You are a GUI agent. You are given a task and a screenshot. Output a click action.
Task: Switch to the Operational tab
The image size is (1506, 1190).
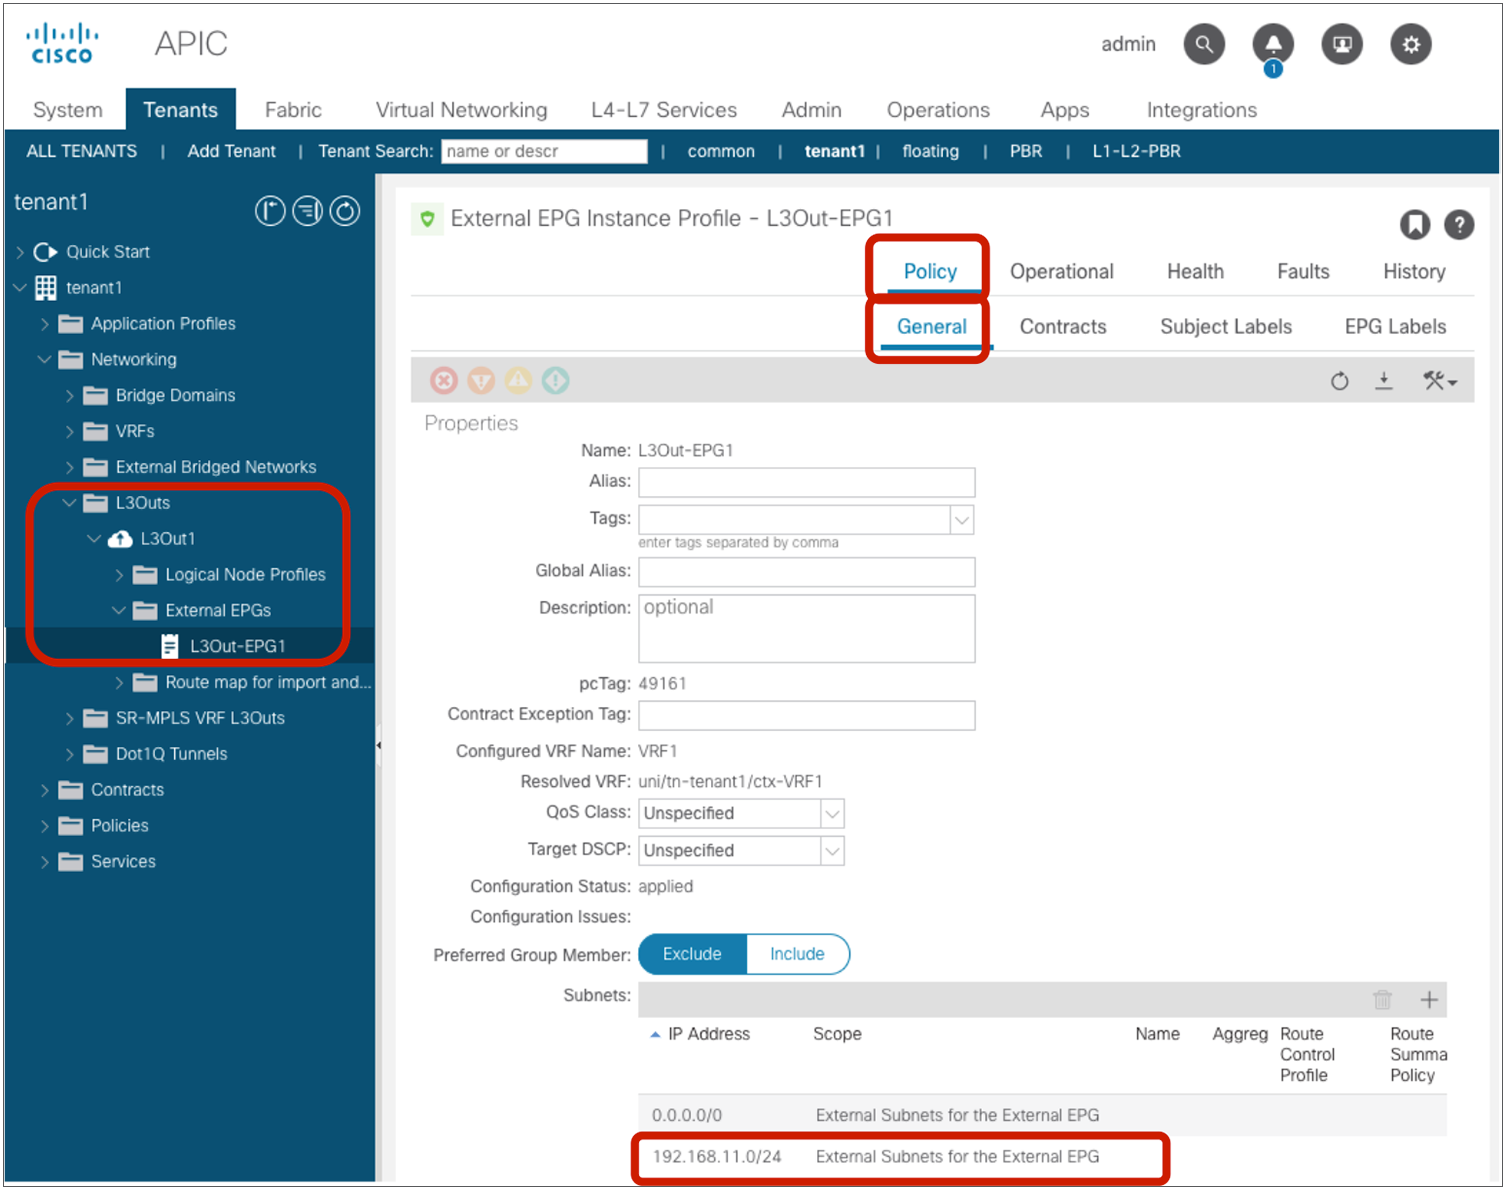(x=1061, y=272)
